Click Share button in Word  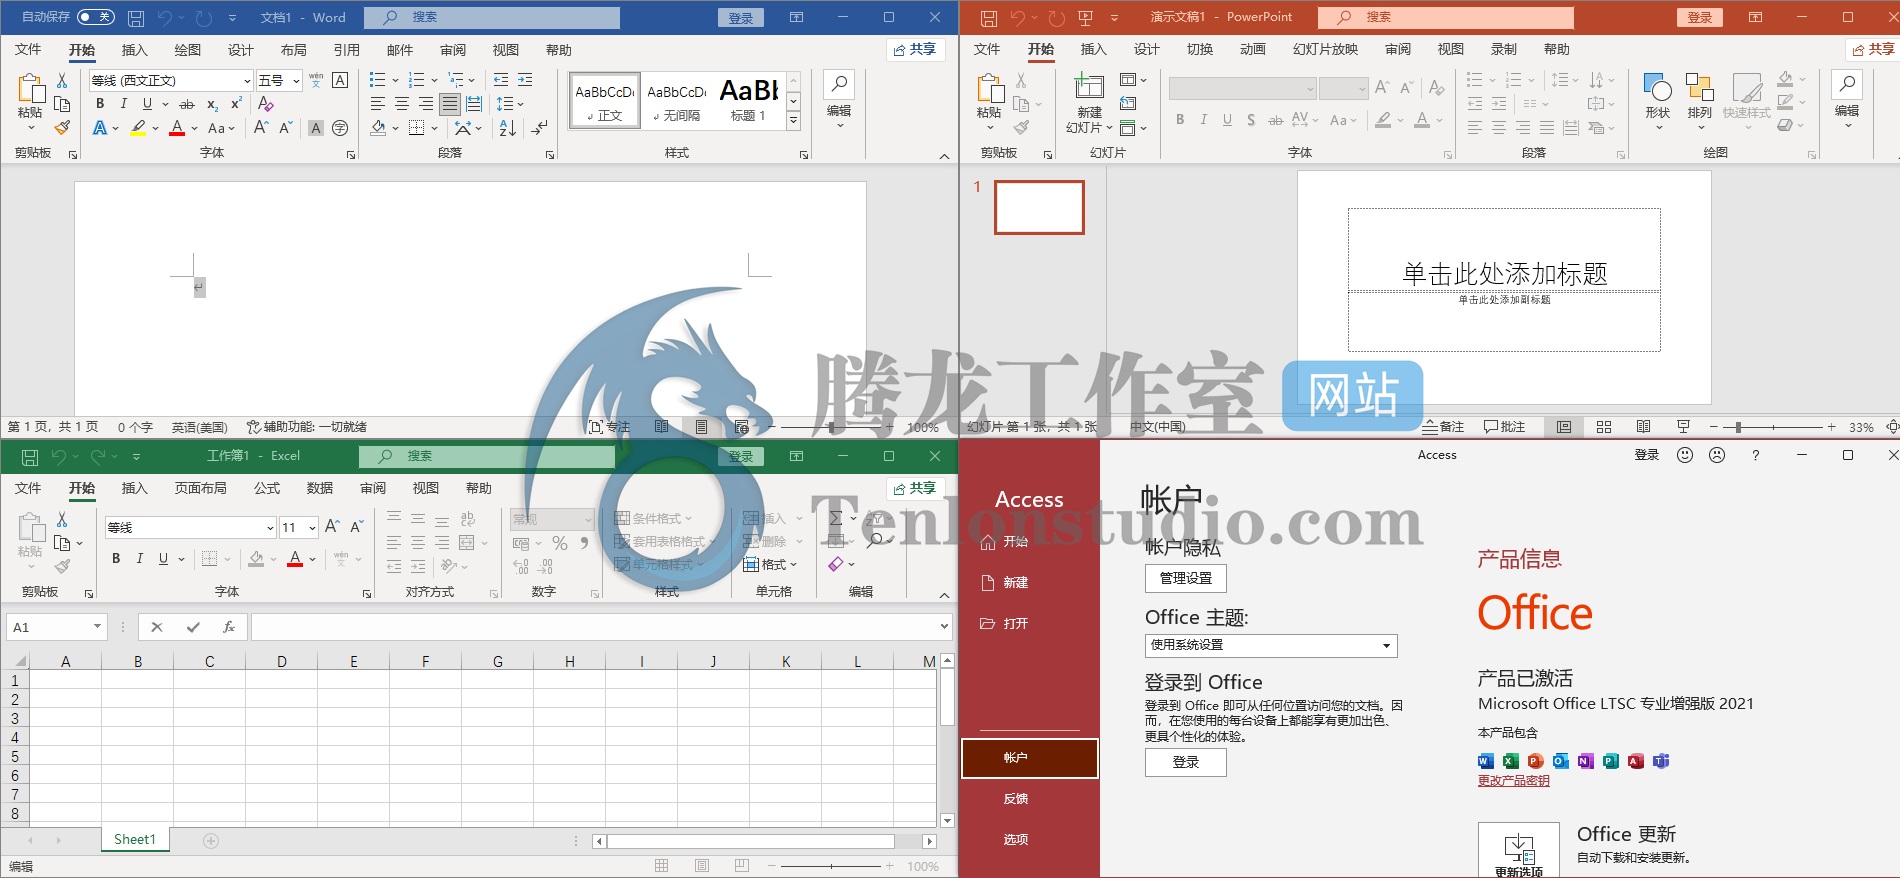click(916, 50)
